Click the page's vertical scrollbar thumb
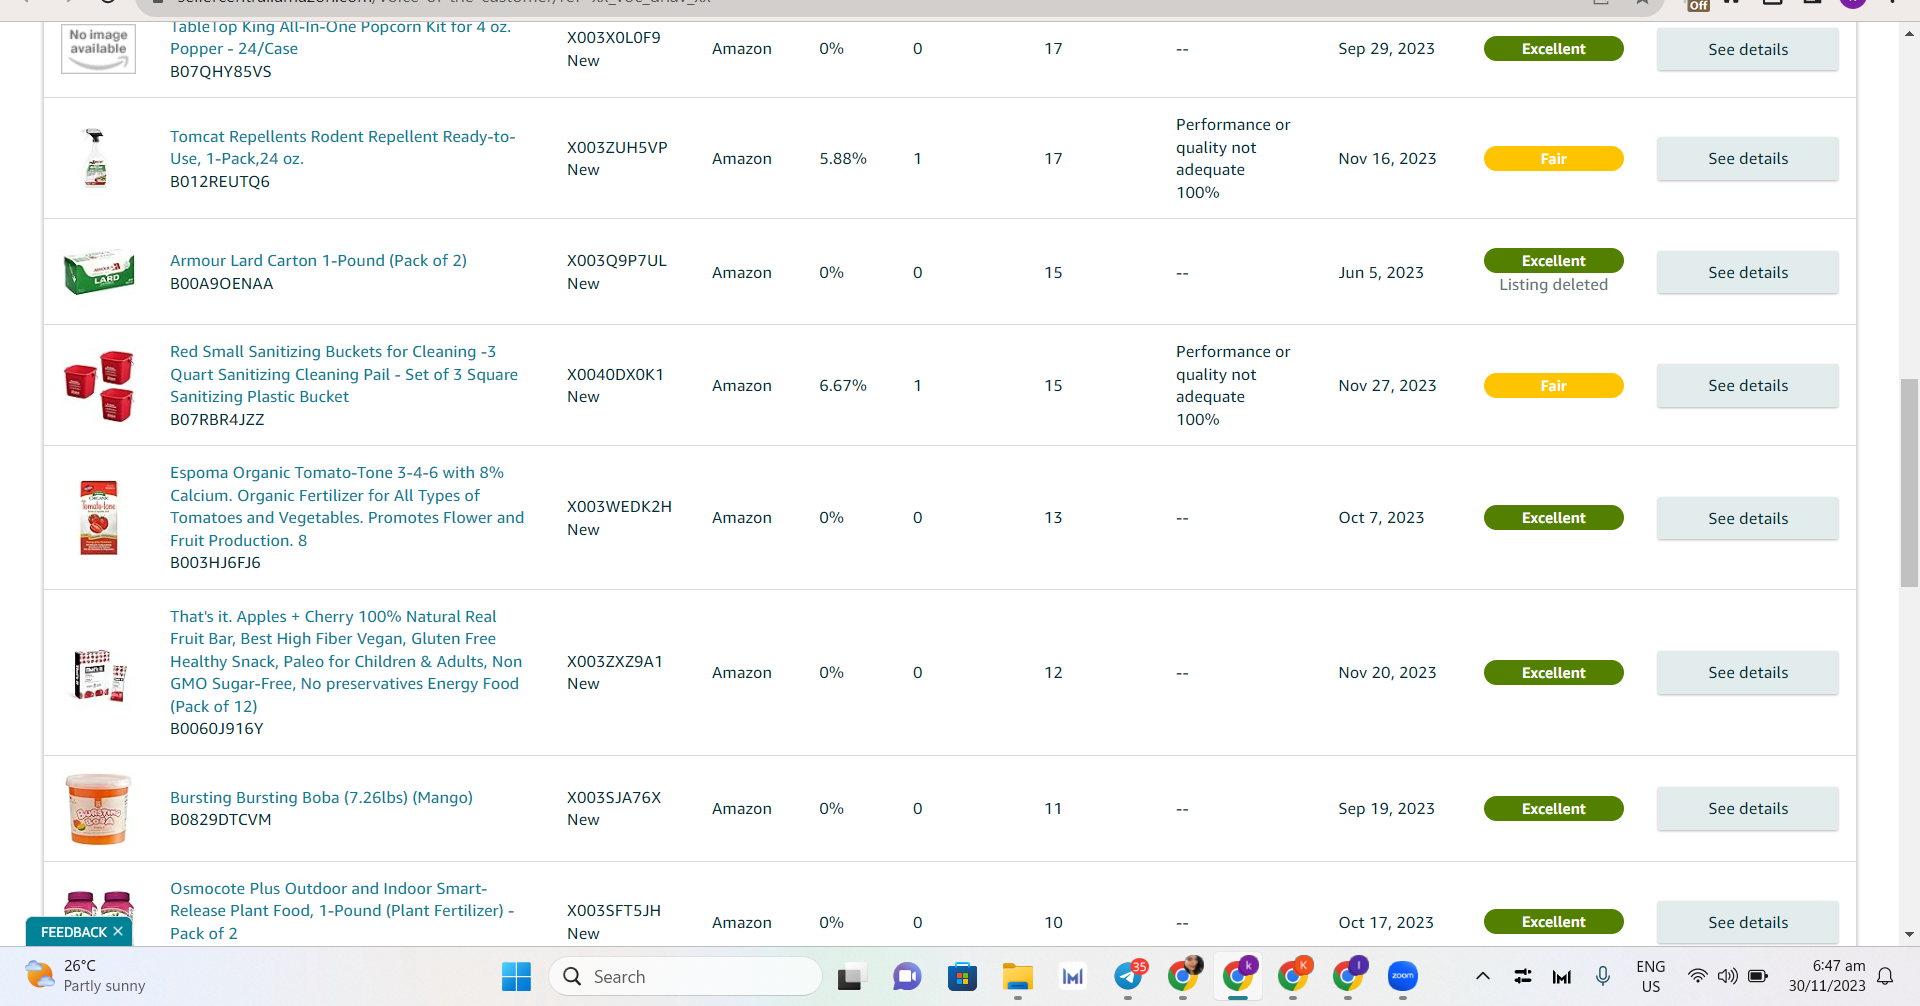The width and height of the screenshot is (1920, 1006). [x=1910, y=483]
